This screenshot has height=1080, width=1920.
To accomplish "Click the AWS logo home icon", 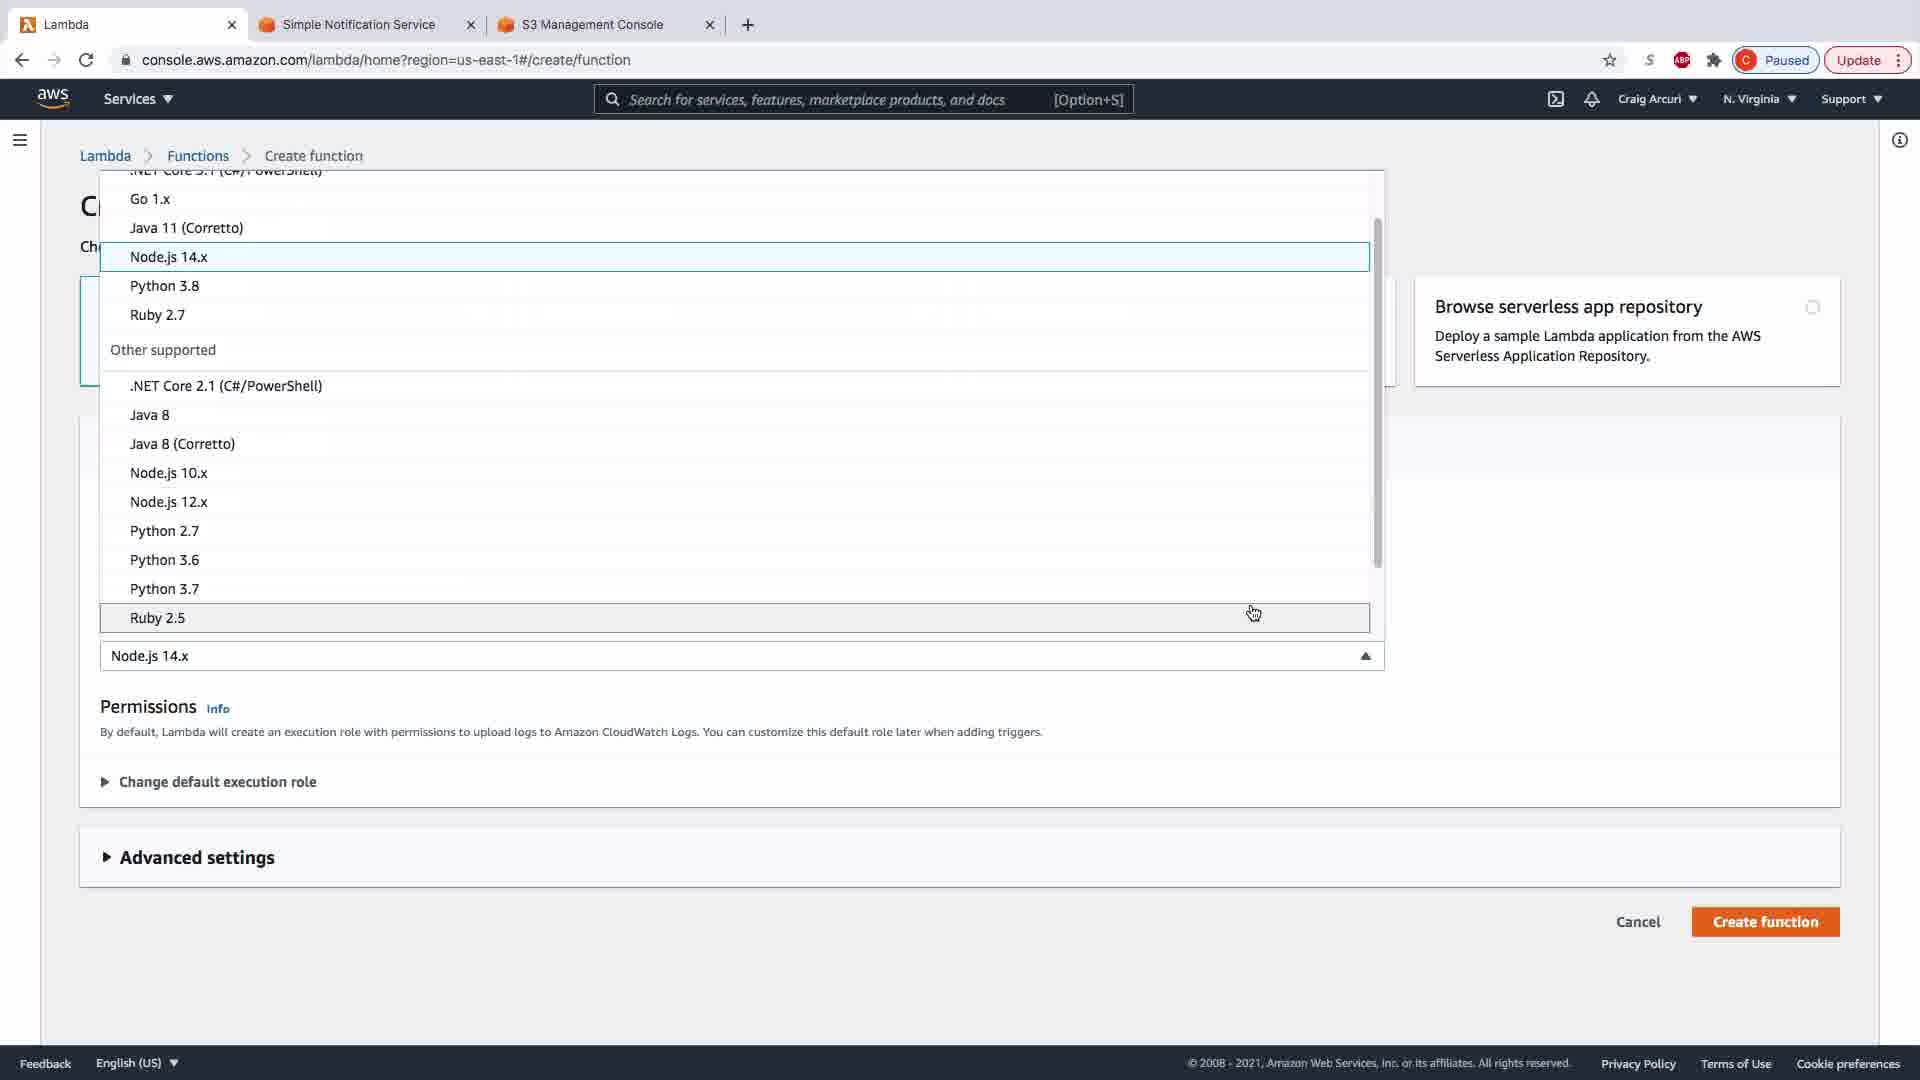I will [x=53, y=98].
